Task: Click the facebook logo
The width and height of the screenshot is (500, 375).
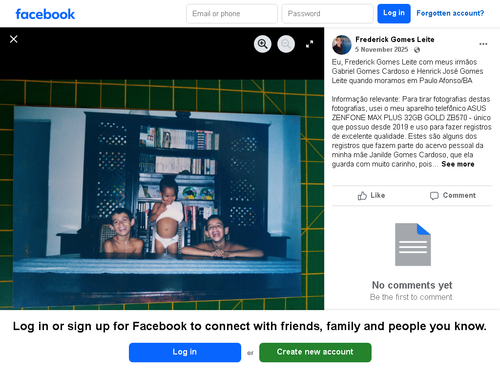Action: click(45, 14)
